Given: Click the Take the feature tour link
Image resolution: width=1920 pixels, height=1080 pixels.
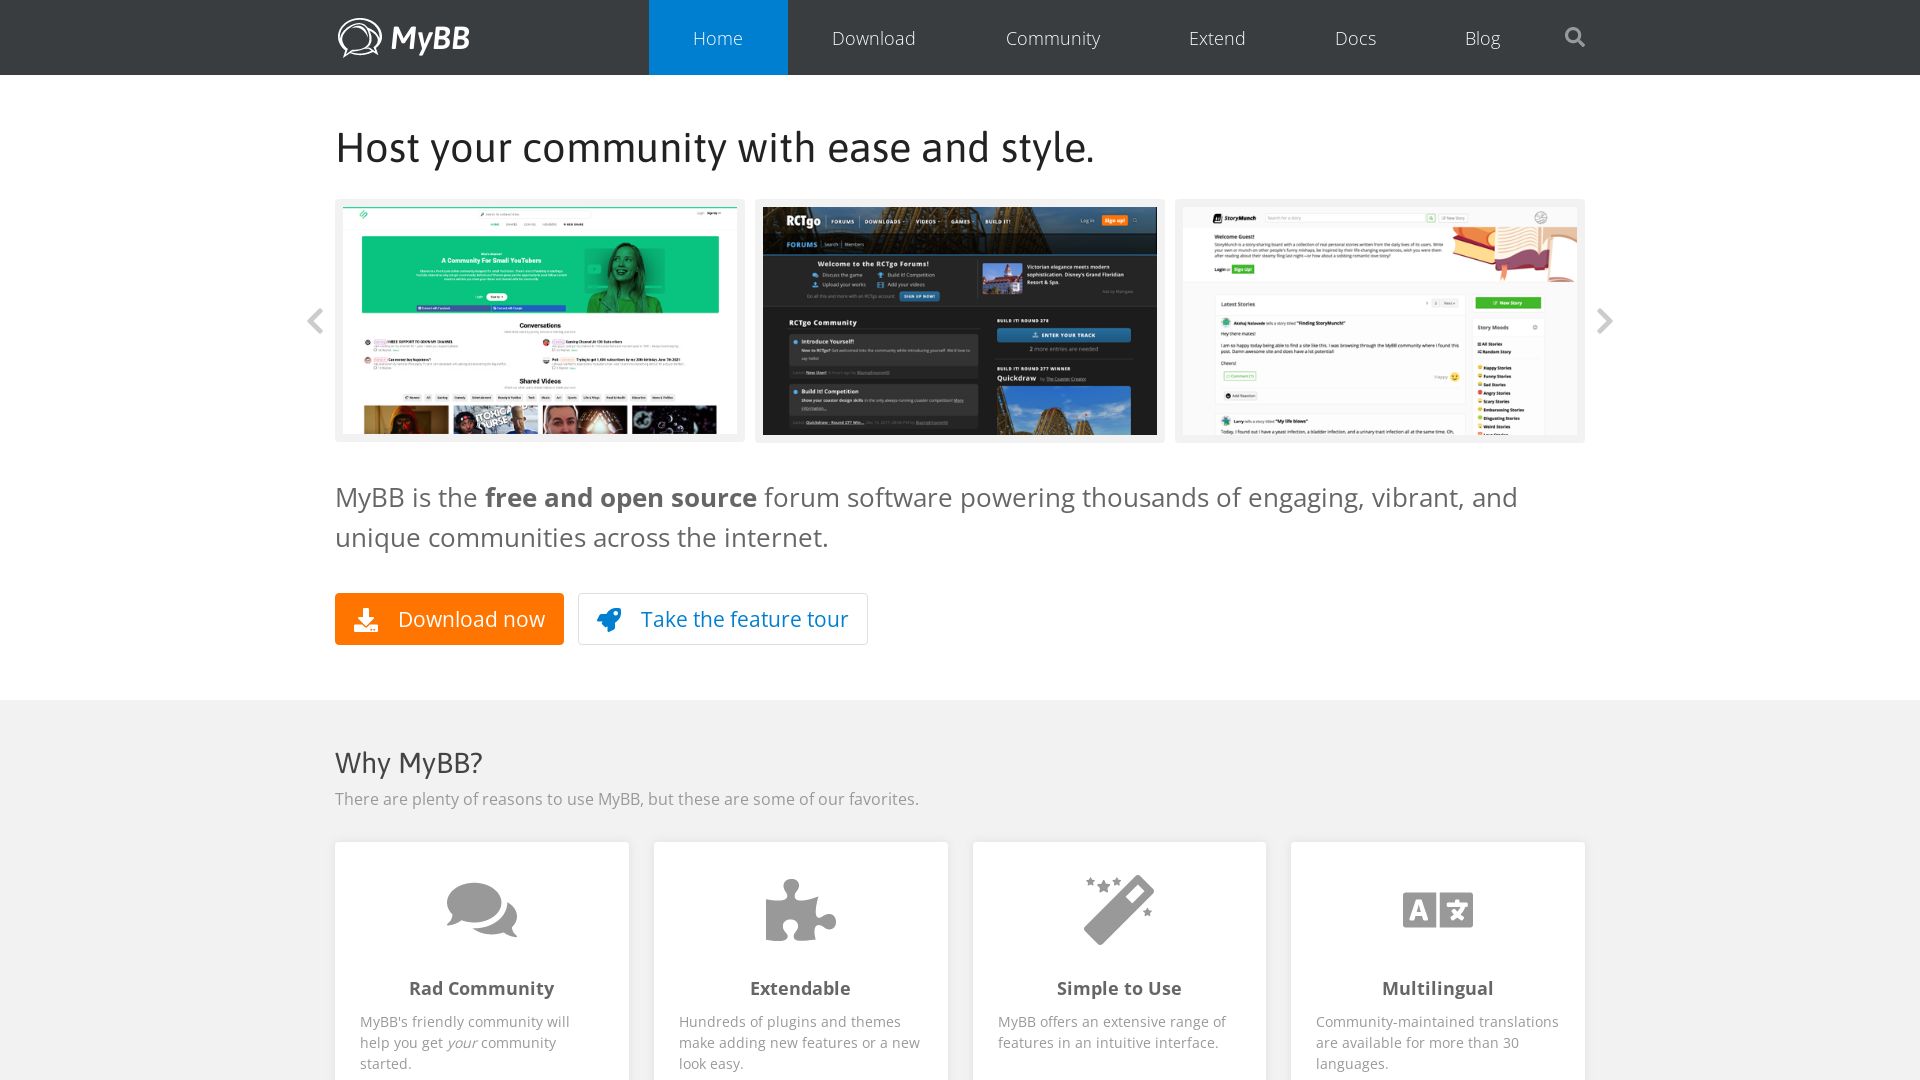Looking at the screenshot, I should tap(723, 618).
